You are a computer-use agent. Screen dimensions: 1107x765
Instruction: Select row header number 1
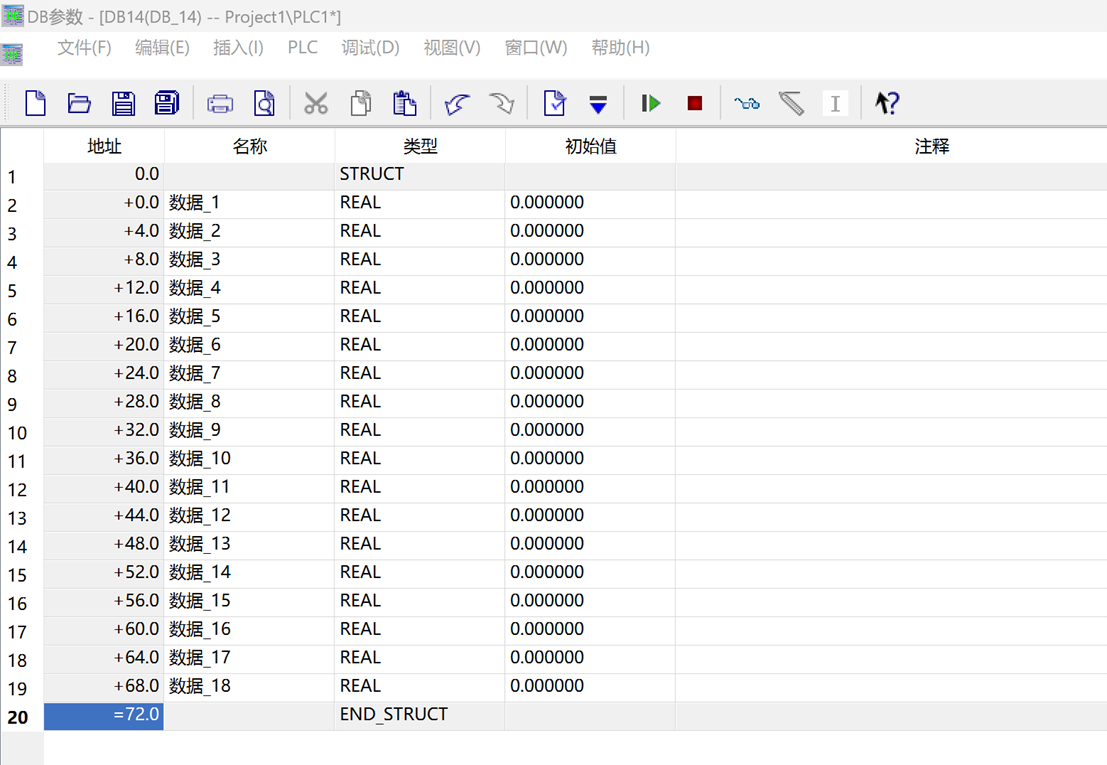pyautogui.click(x=22, y=176)
